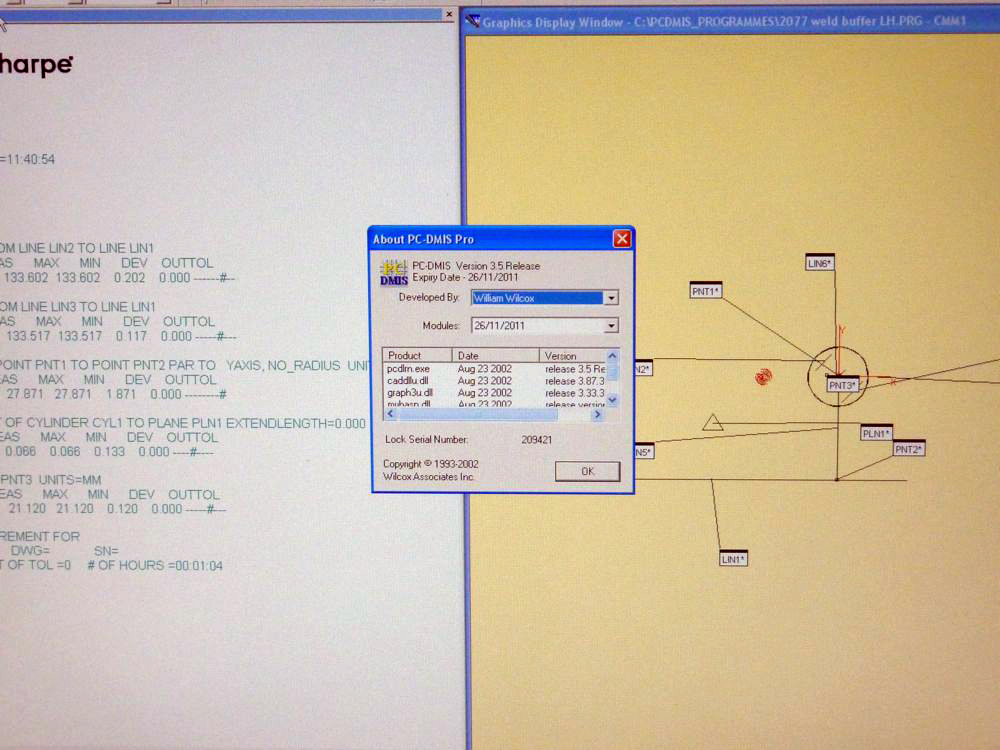
Task: Click the LIN6* label in Graphics Display
Action: point(820,263)
